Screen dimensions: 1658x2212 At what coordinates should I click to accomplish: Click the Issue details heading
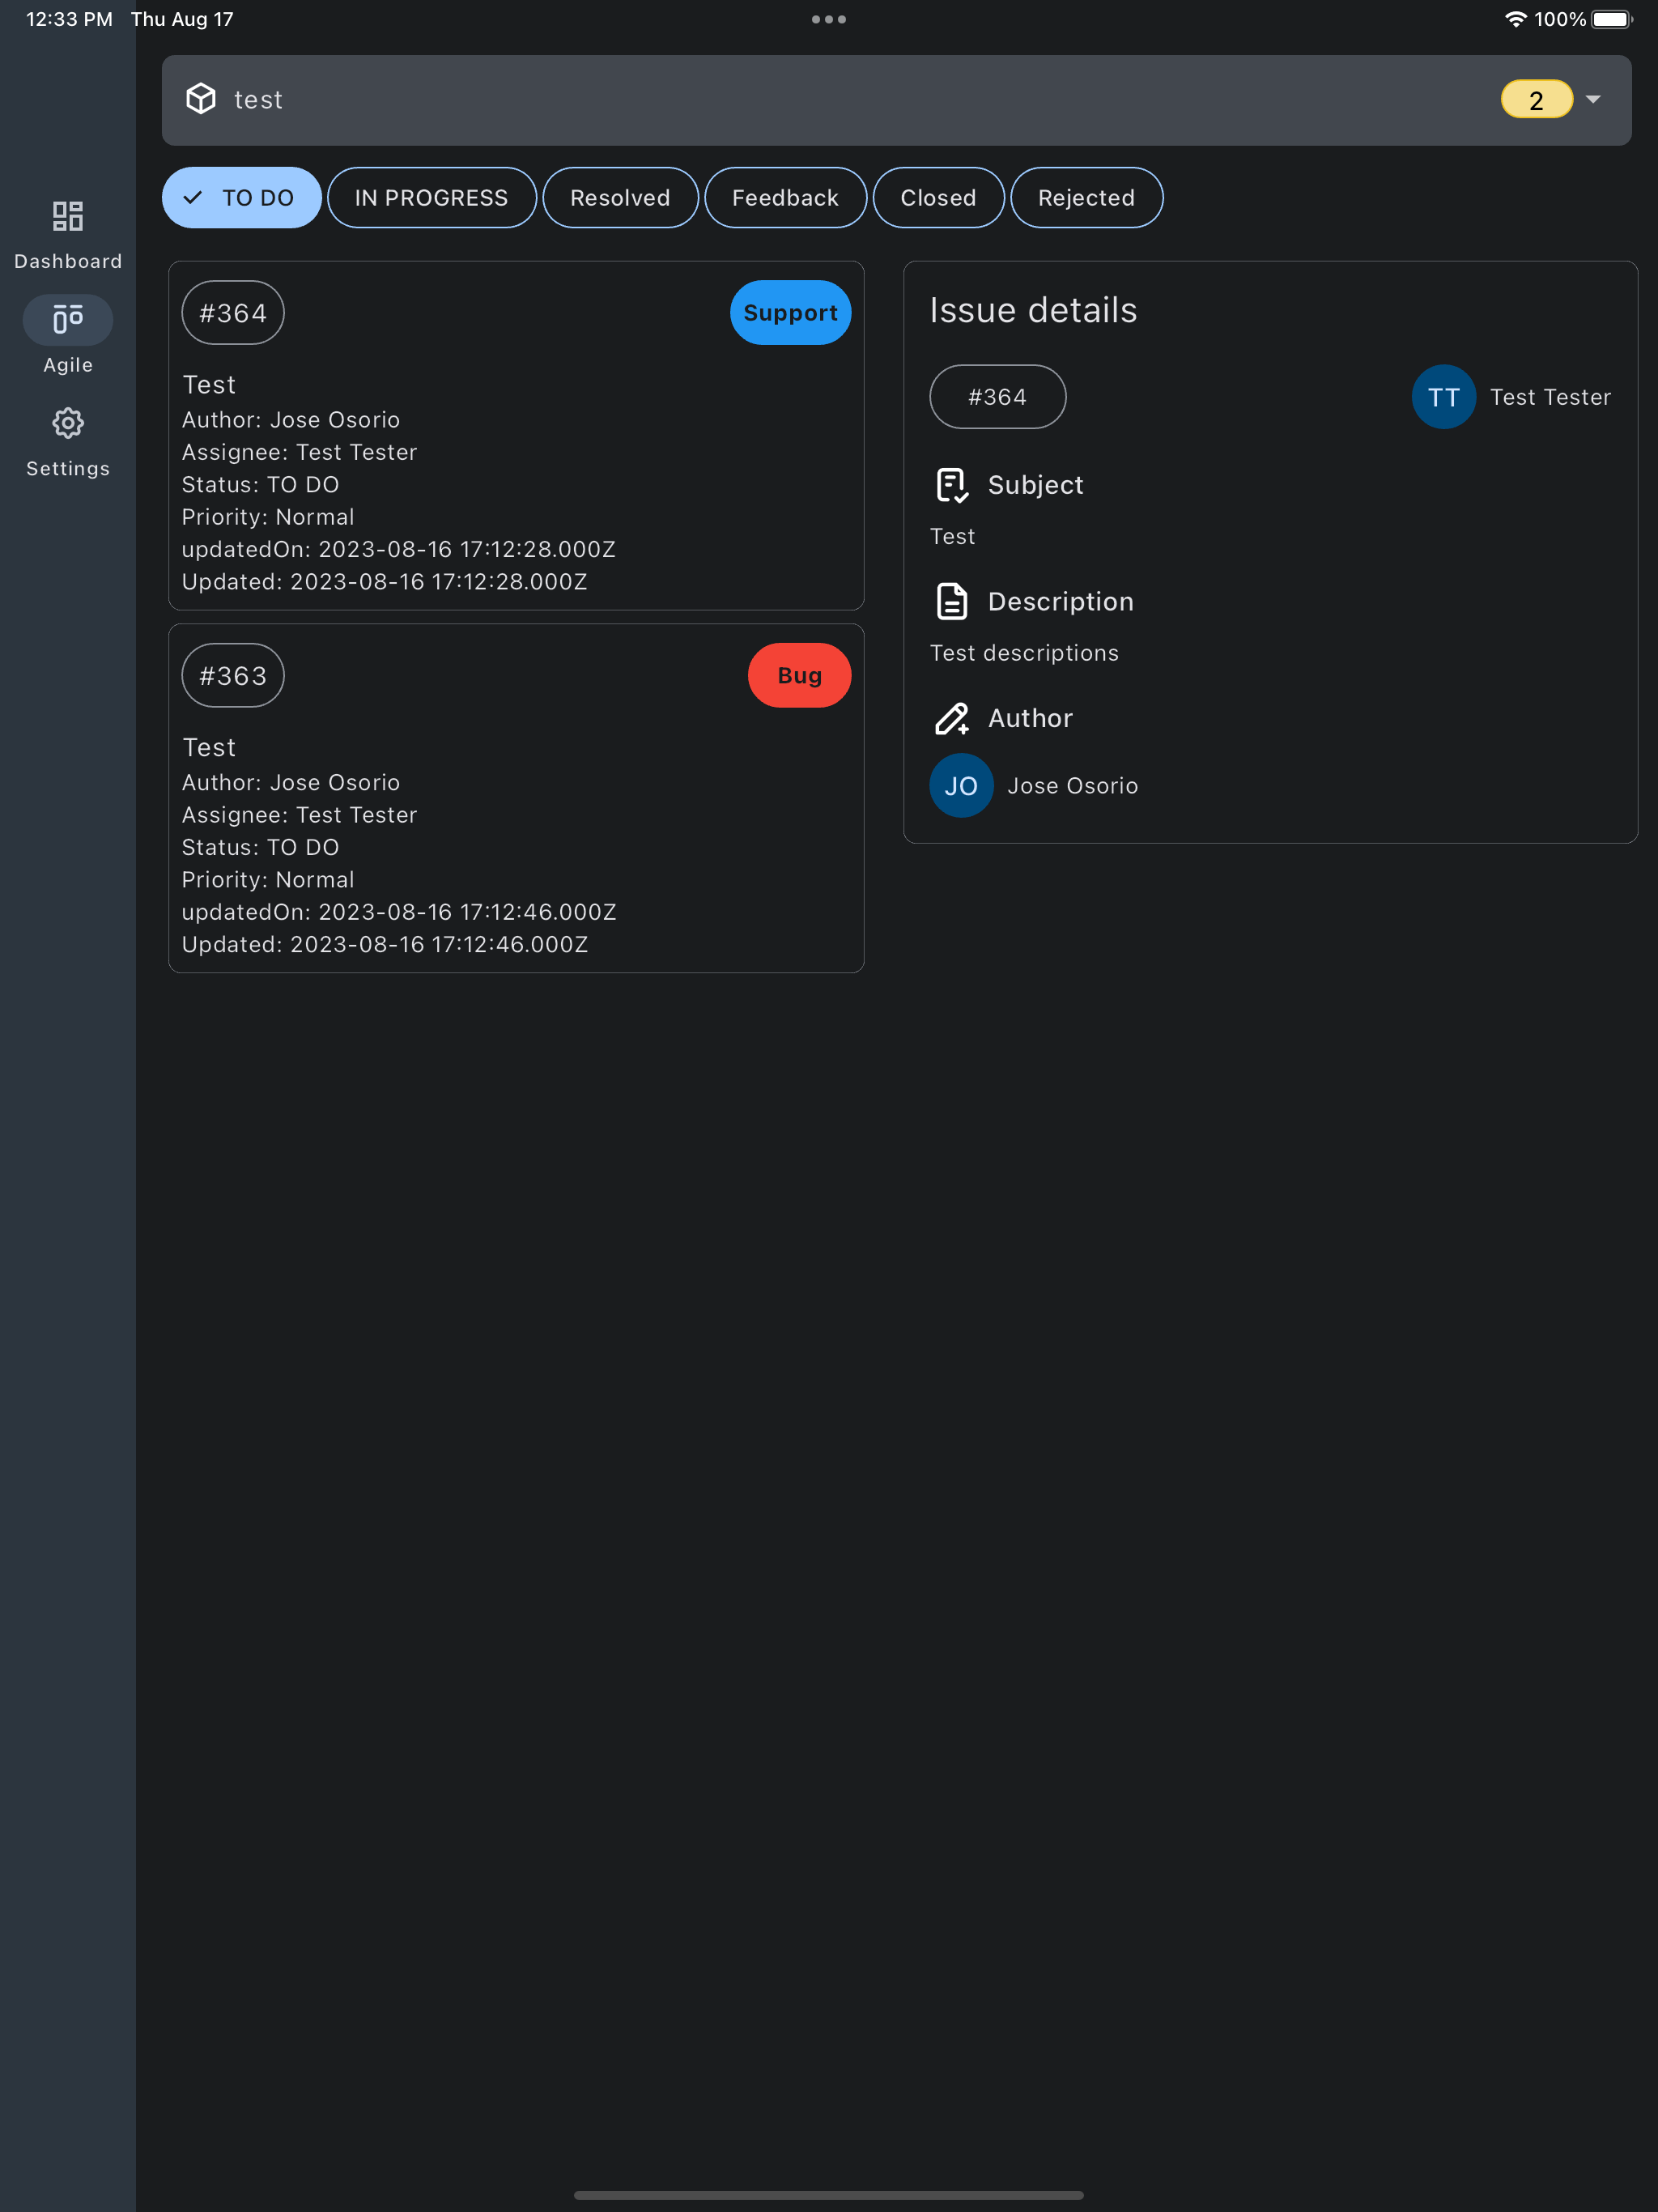point(1033,310)
